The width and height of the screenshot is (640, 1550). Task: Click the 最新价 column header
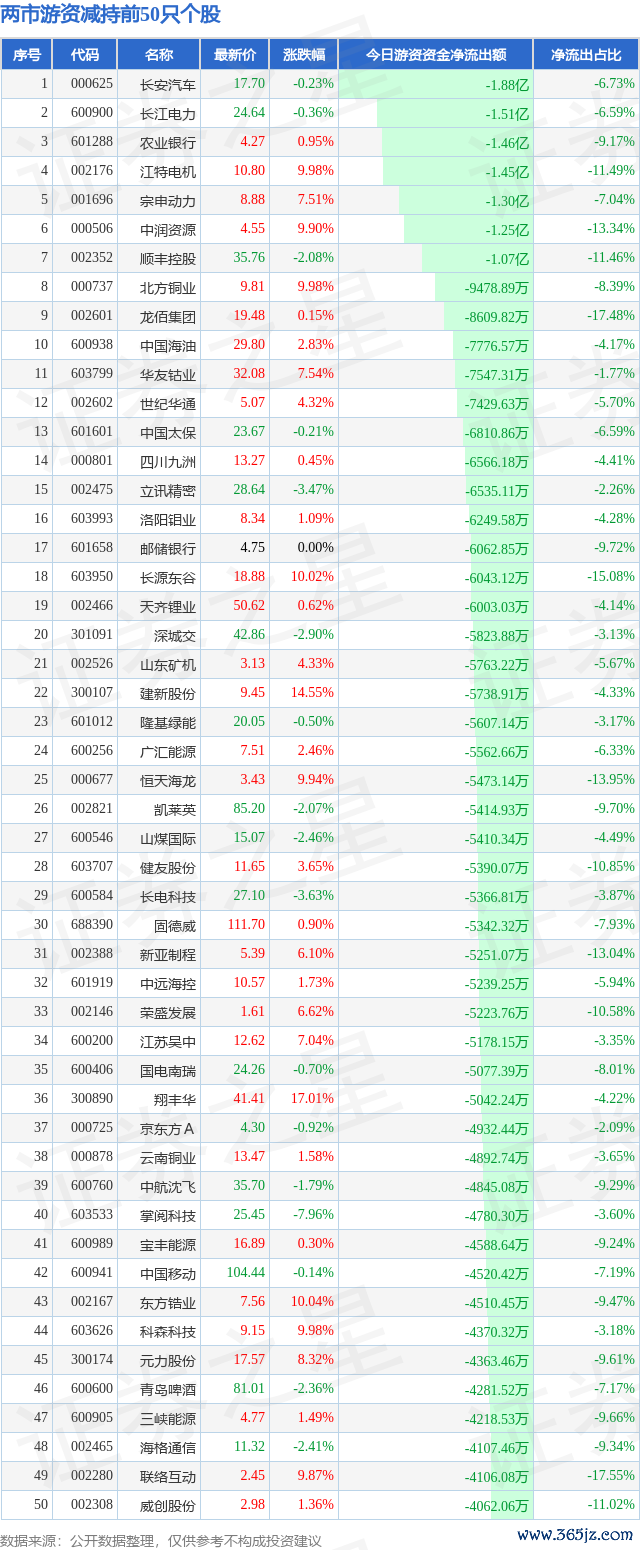[x=235, y=55]
